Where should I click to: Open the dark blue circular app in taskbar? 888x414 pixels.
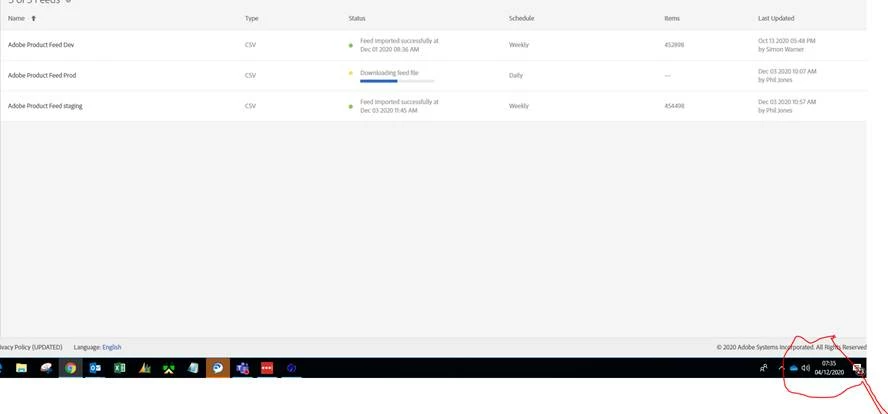pyautogui.click(x=292, y=368)
